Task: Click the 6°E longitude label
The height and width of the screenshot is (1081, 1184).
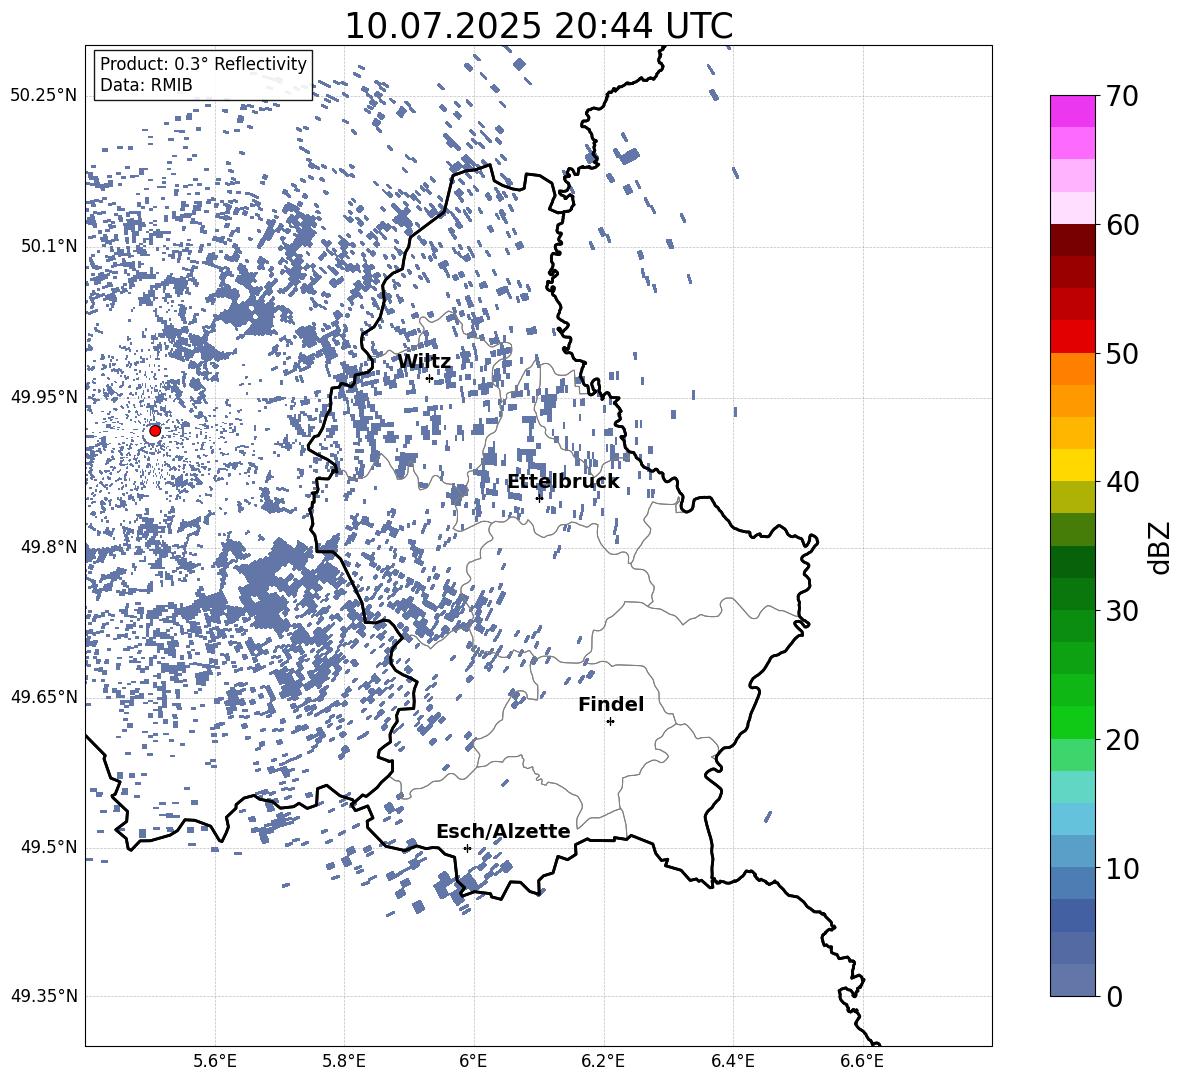Action: [x=473, y=1061]
